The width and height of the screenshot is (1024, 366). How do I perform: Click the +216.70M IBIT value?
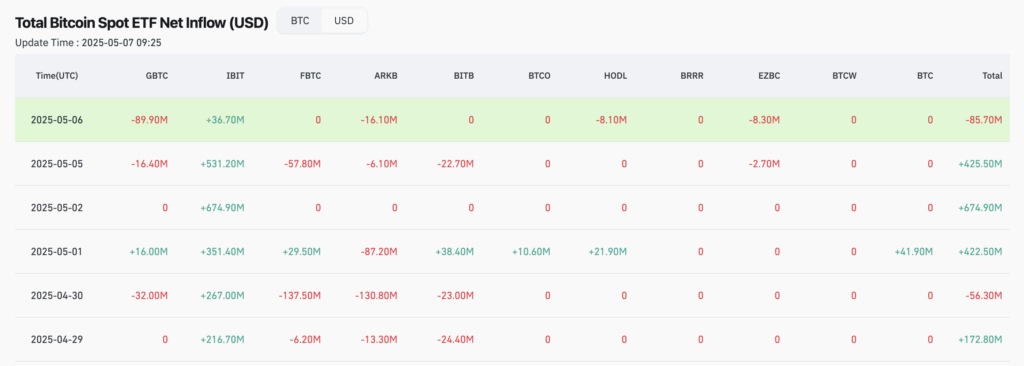tap(223, 340)
